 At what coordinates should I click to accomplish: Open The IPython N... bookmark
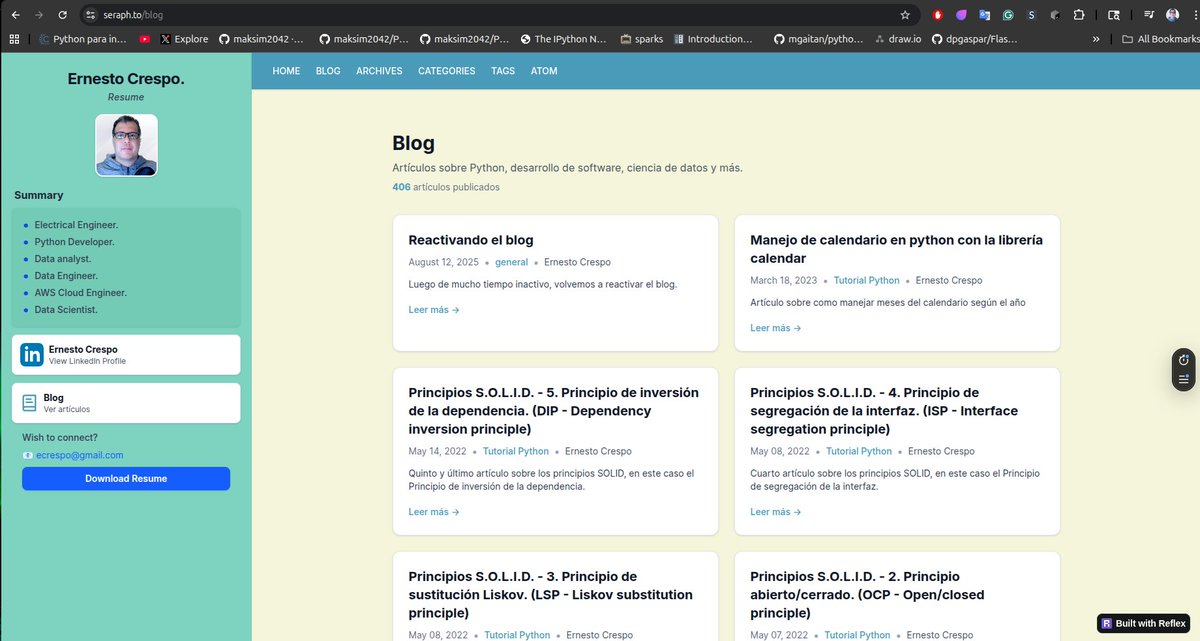564,39
